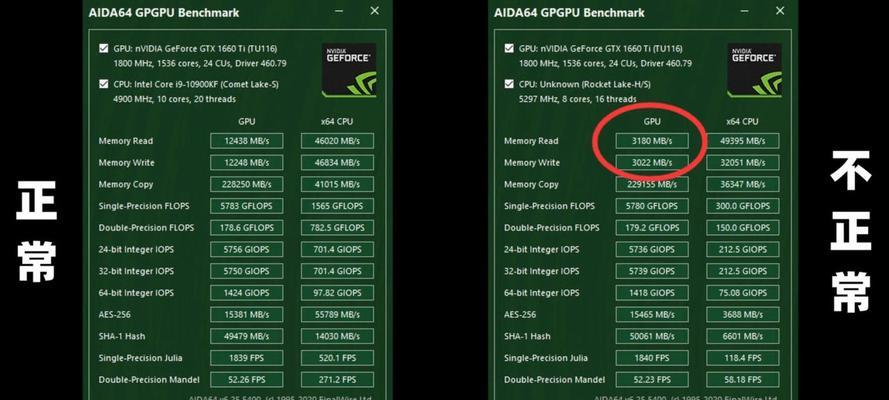Select the 52.23 FPS Mandel value
The width and height of the screenshot is (889, 400).
652,380
